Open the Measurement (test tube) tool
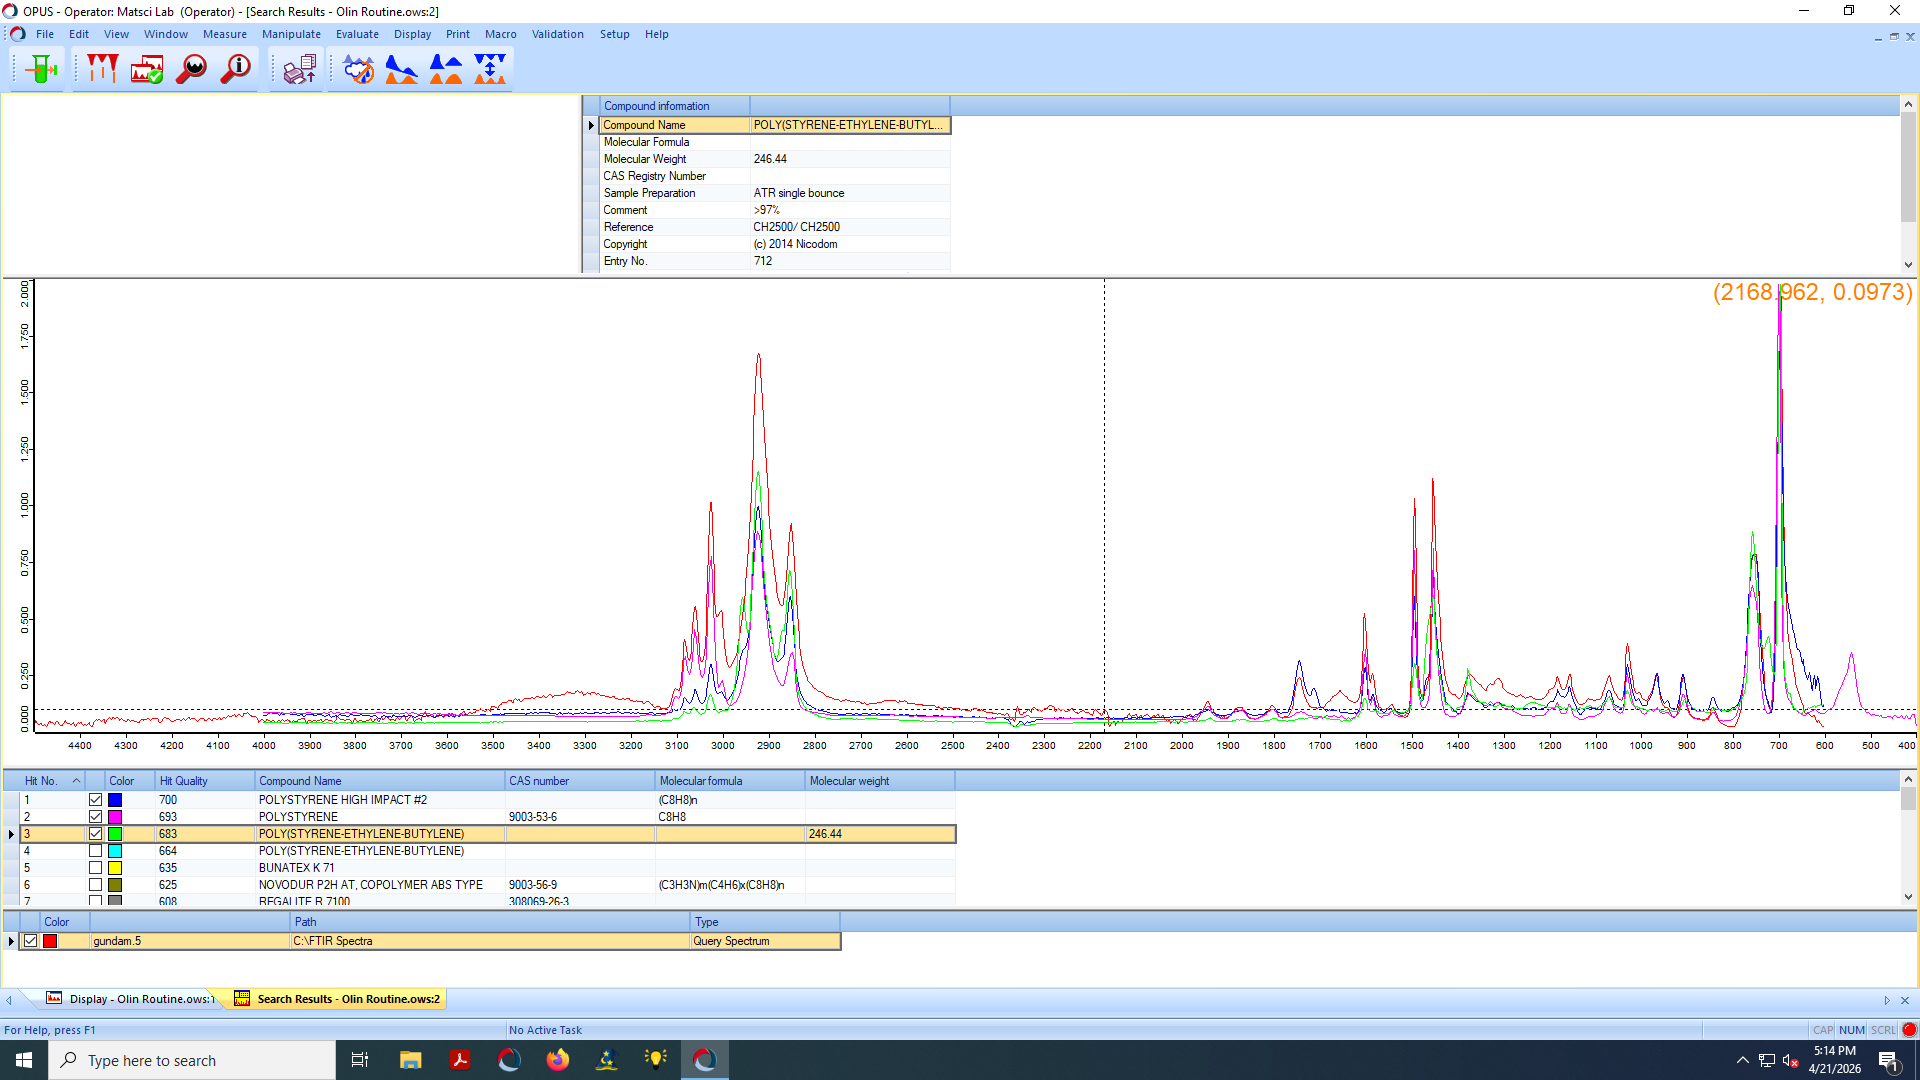Image resolution: width=1920 pixels, height=1080 pixels. tap(41, 69)
